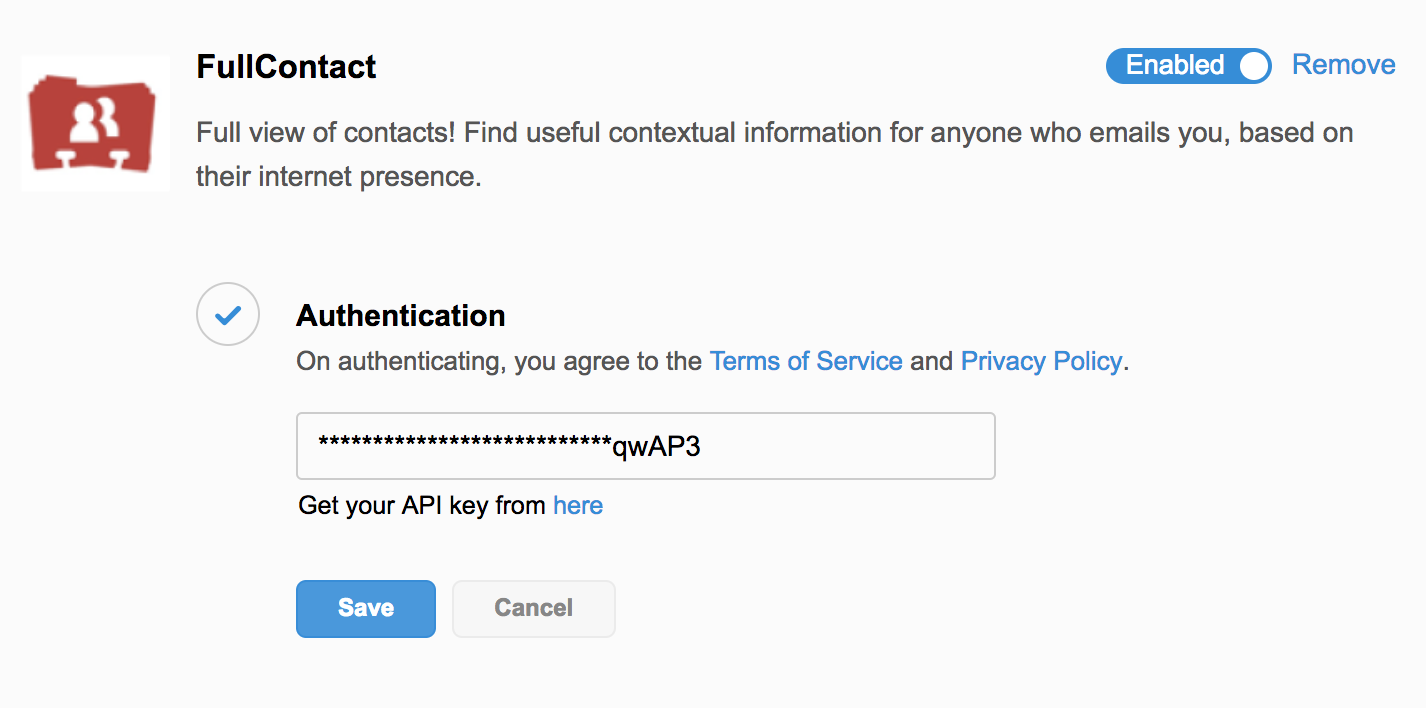Cancel the authentication changes
This screenshot has width=1426, height=708.
pyautogui.click(x=534, y=608)
